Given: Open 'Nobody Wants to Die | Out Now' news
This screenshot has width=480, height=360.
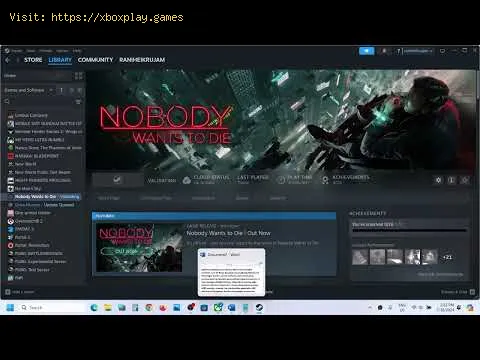Looking at the screenshot, I should (228, 233).
